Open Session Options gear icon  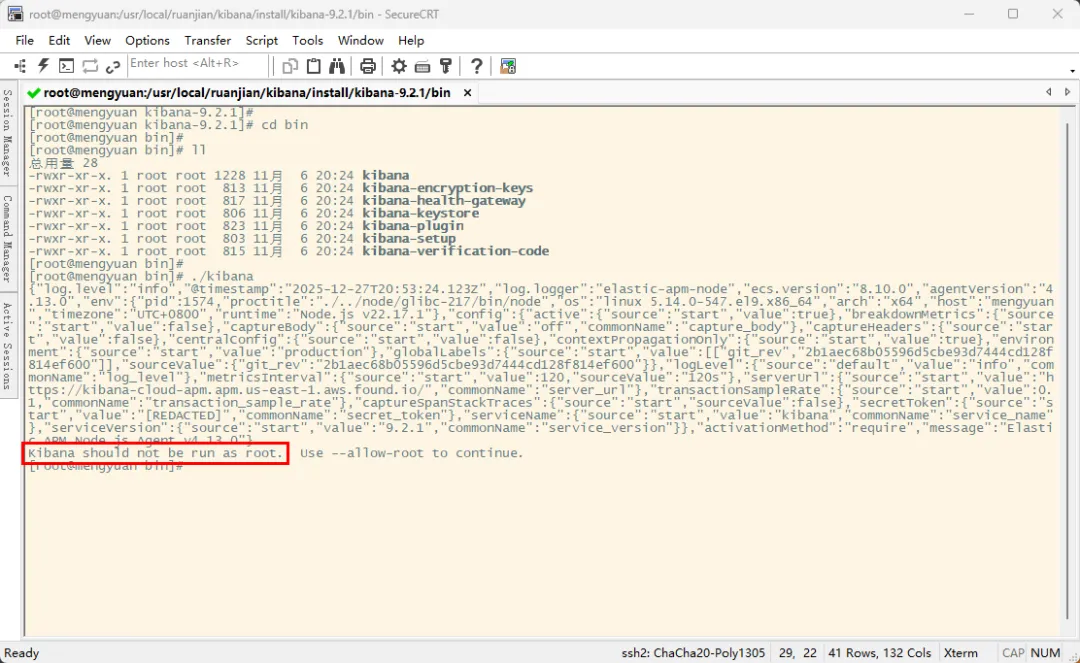click(399, 66)
